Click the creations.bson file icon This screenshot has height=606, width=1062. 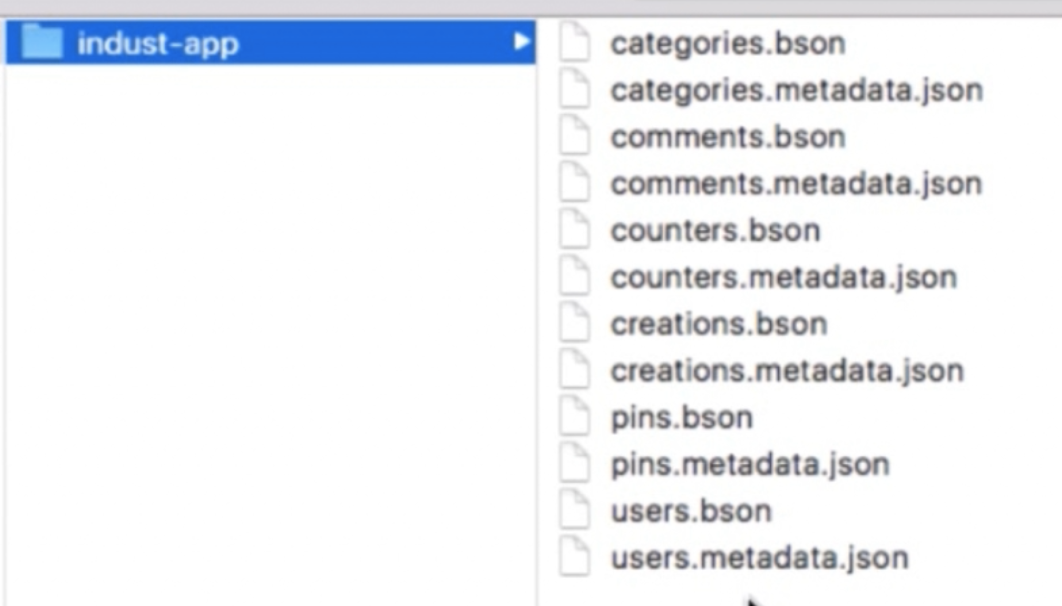click(574, 324)
